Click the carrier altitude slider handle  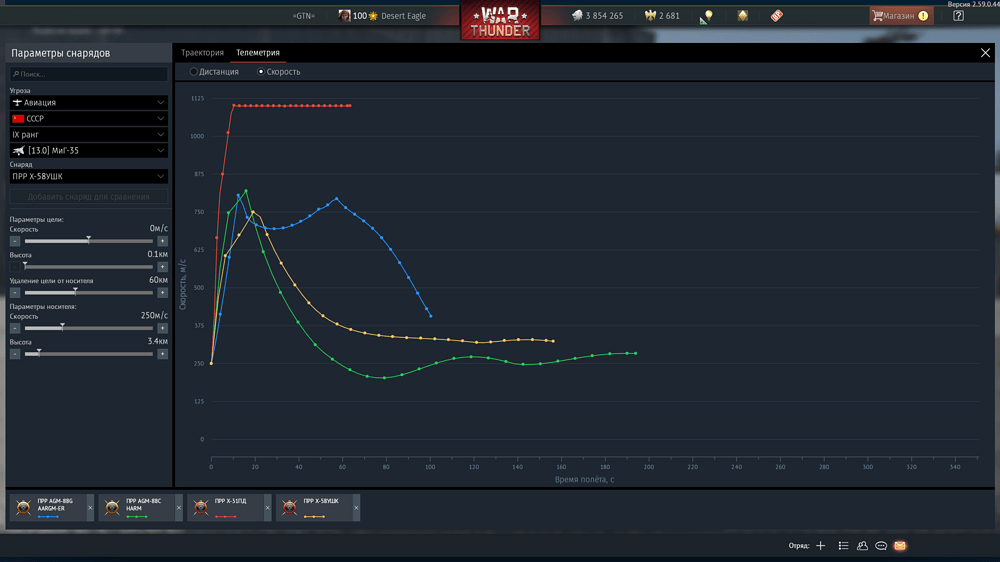[39, 352]
